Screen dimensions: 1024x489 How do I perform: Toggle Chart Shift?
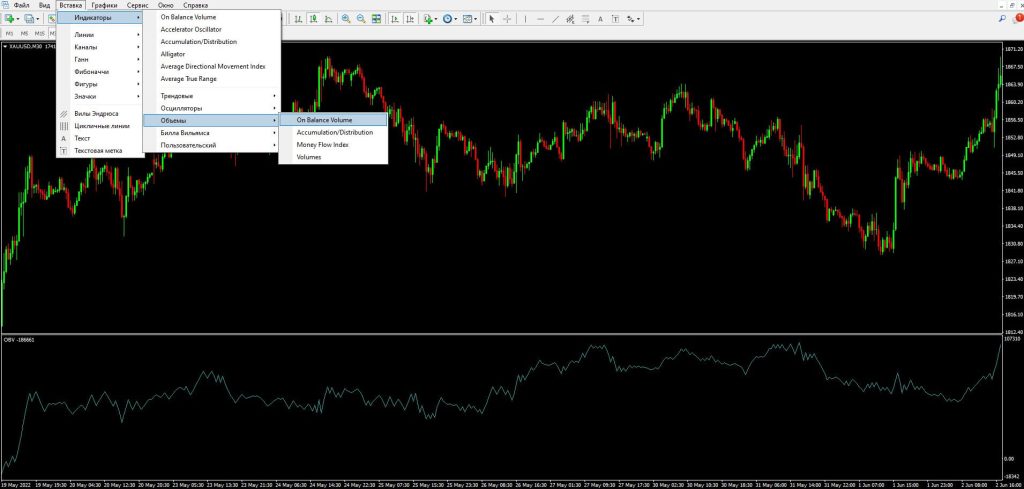tap(410, 19)
